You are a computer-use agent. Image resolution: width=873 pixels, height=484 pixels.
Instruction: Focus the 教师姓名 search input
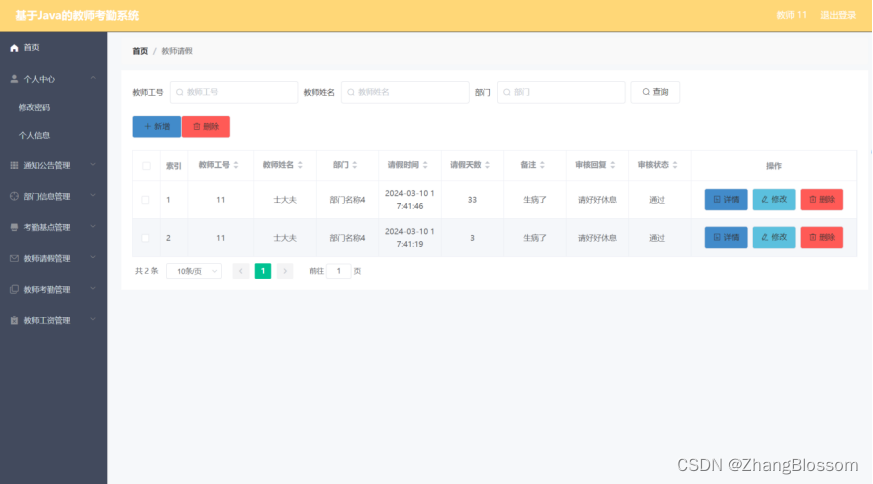coord(405,92)
